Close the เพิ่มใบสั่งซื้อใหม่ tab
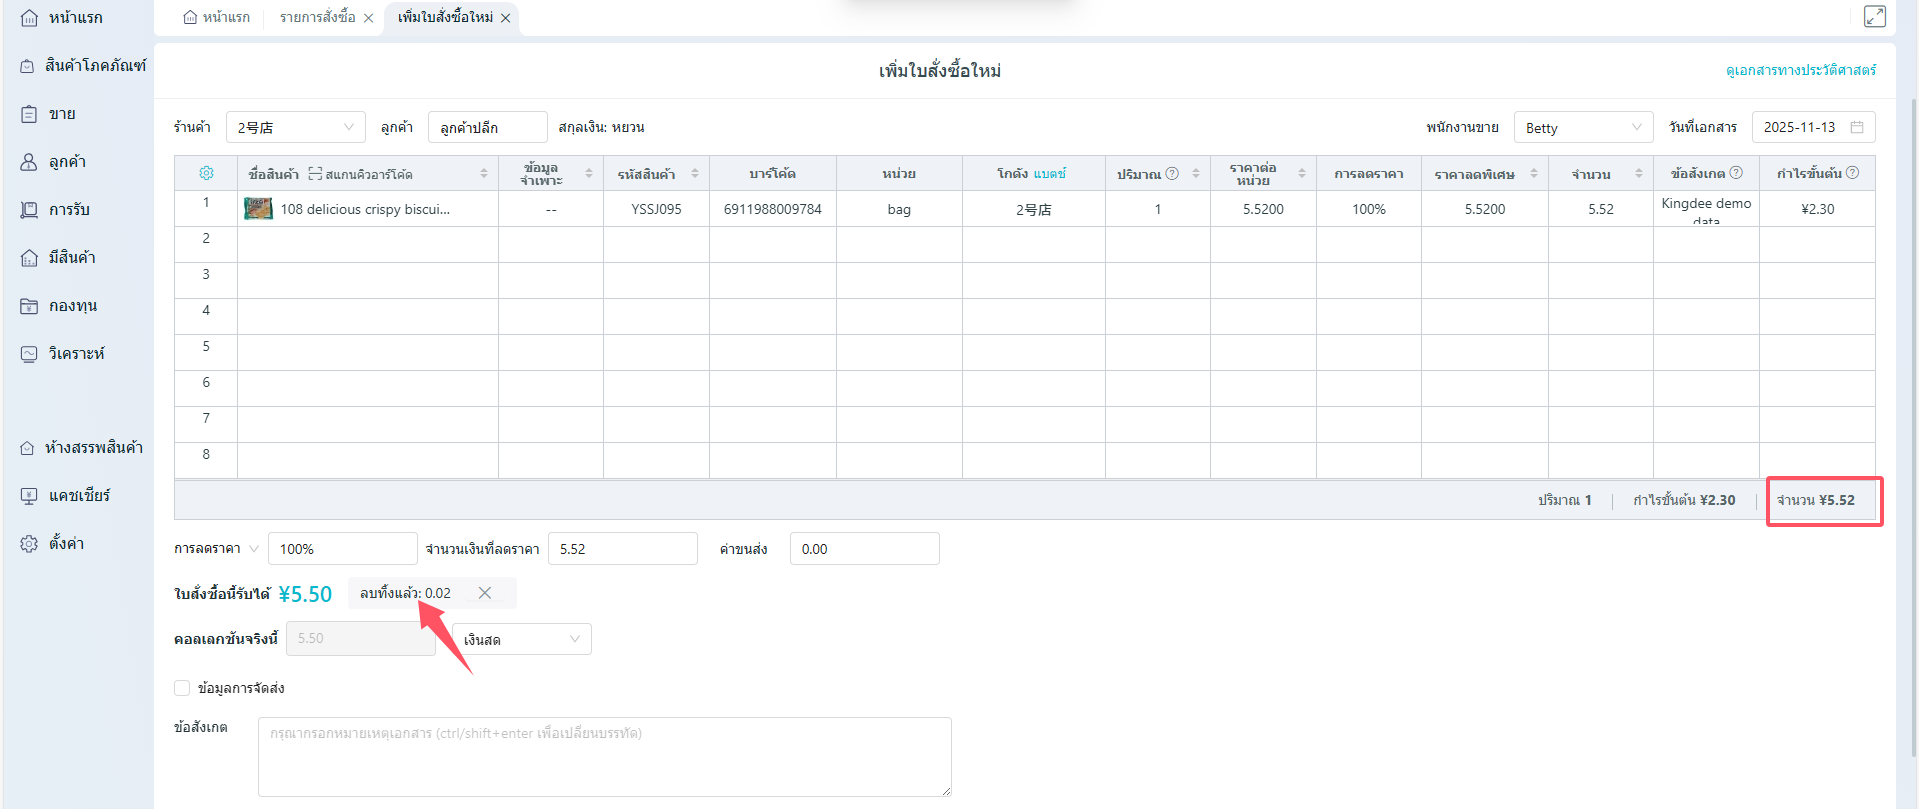1919x809 pixels. [506, 18]
